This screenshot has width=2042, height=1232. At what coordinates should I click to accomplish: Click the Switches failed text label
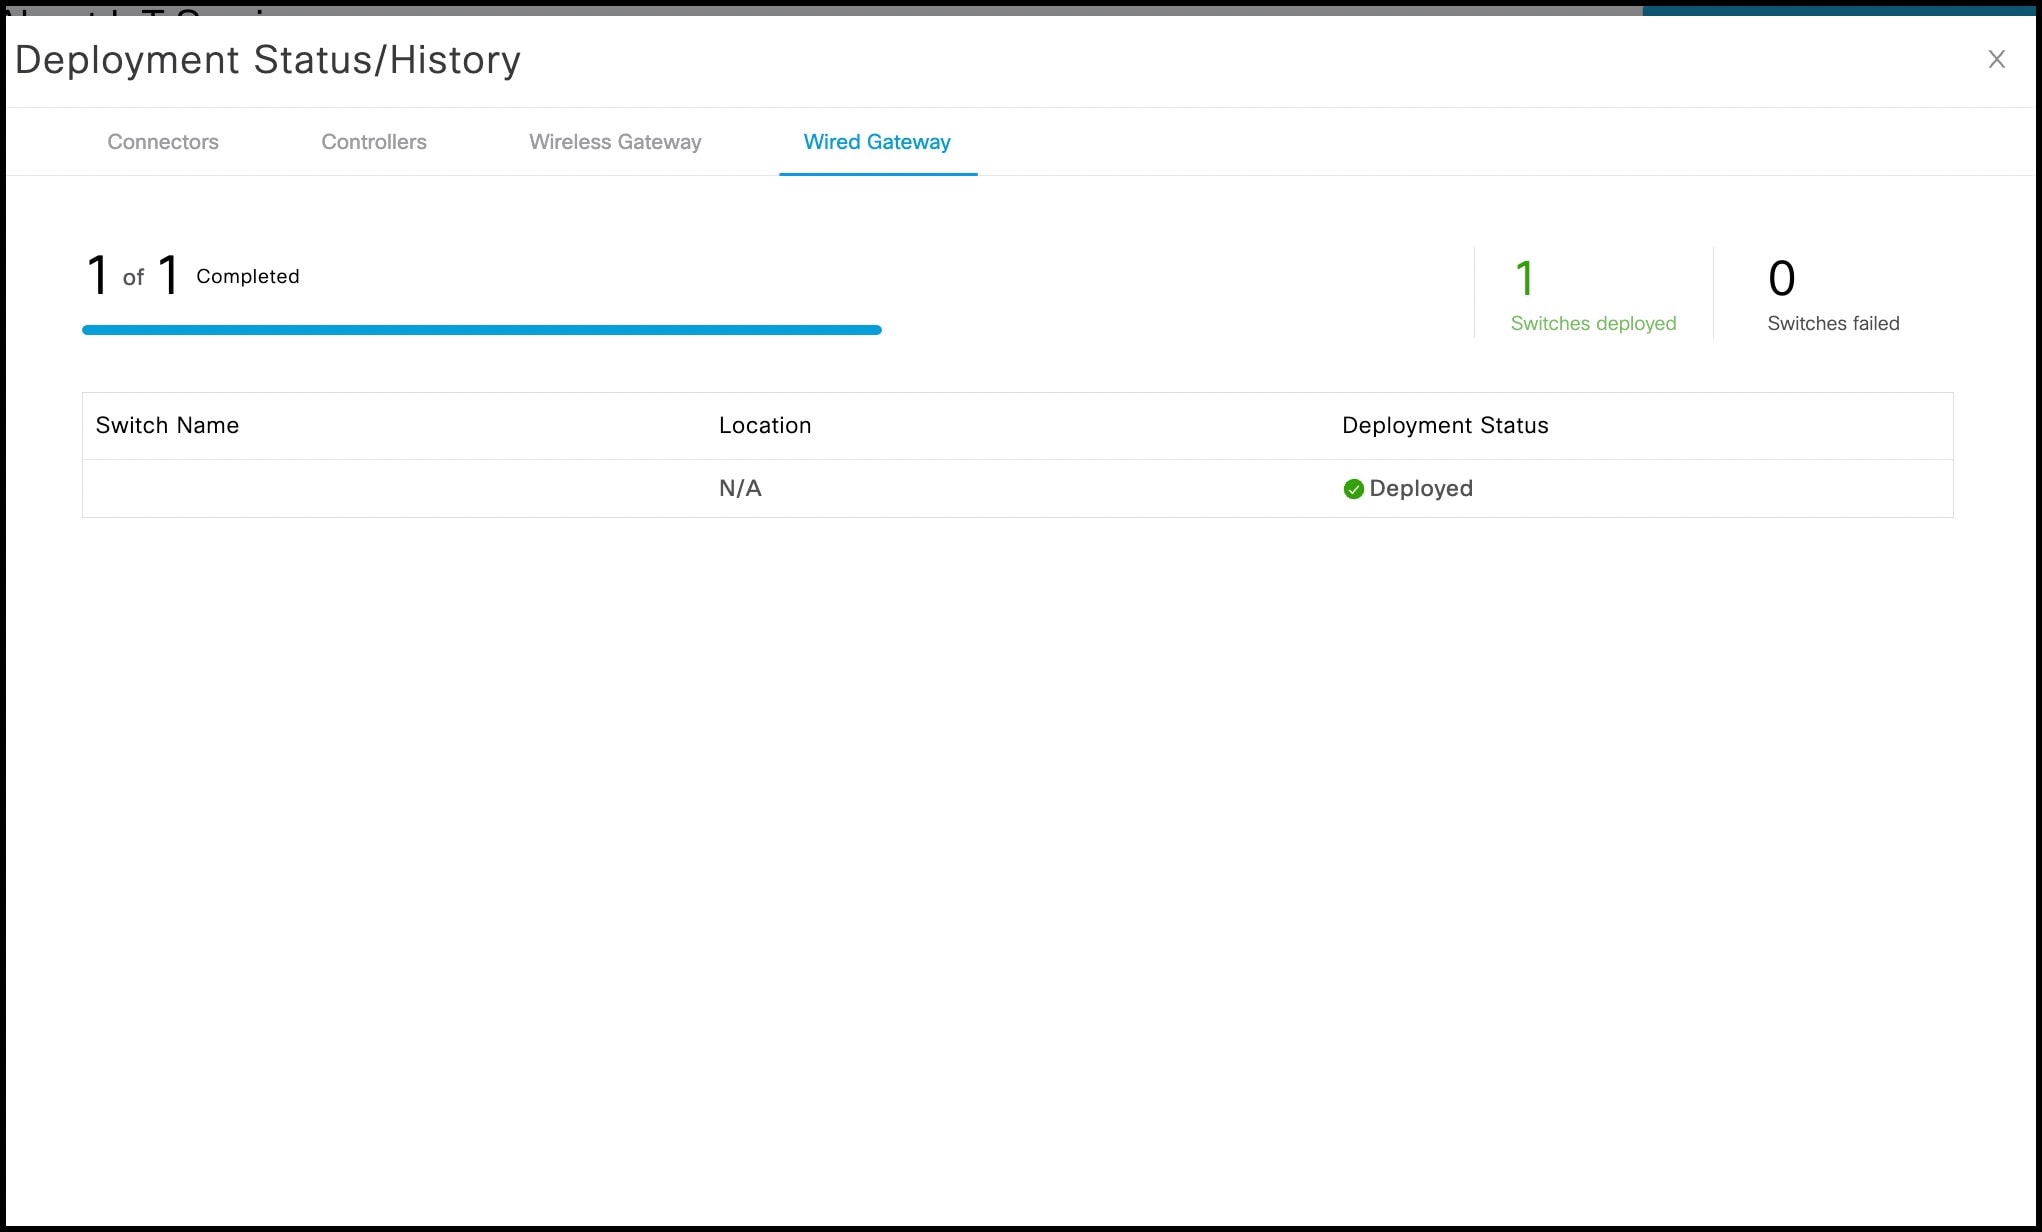[x=1832, y=323]
